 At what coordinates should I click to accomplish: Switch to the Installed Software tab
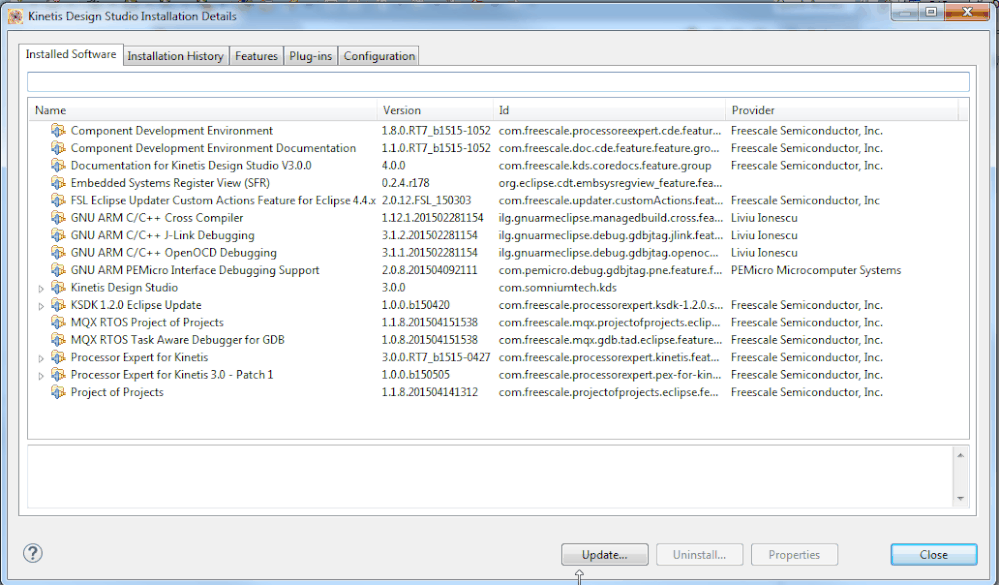(71, 55)
